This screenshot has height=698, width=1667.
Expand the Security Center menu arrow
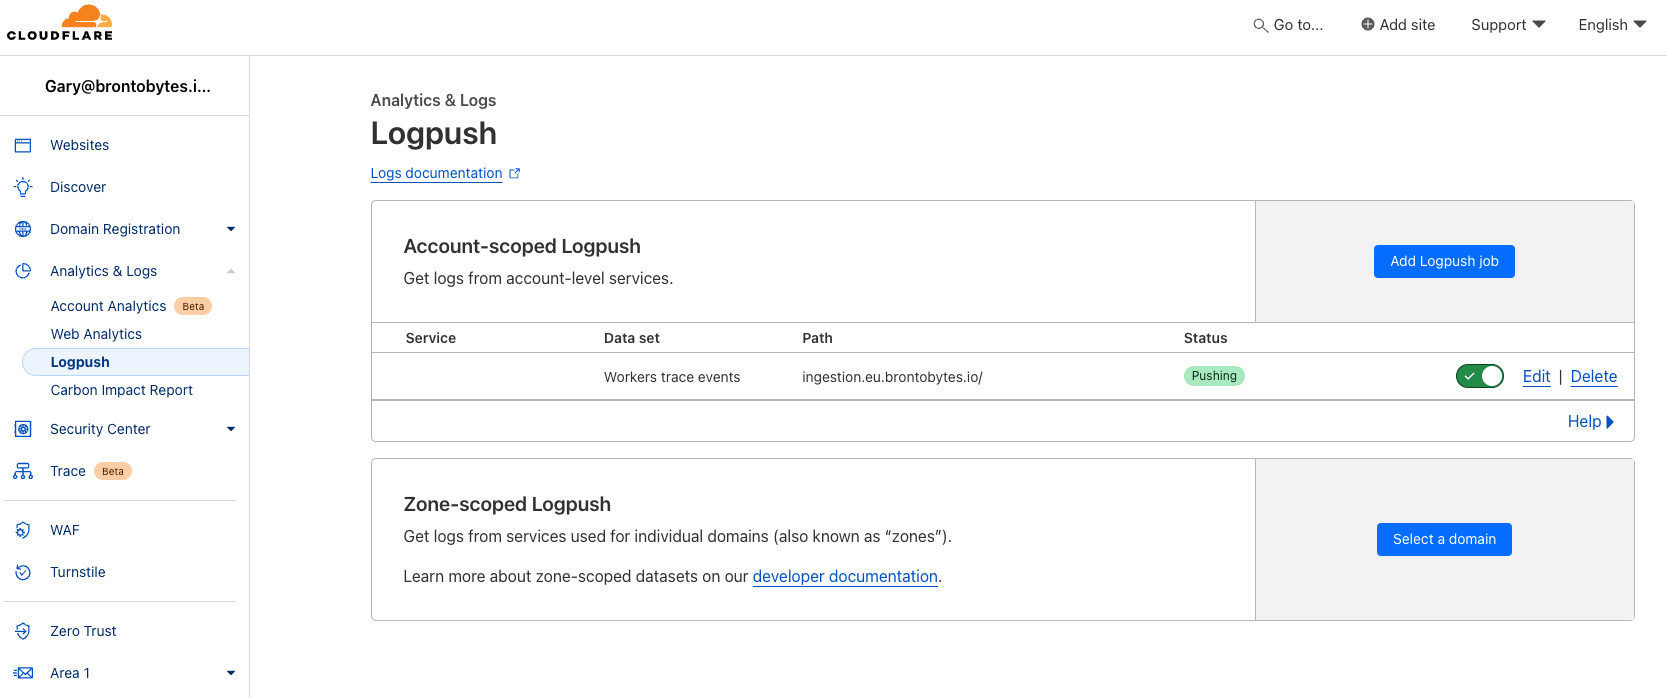(x=231, y=429)
